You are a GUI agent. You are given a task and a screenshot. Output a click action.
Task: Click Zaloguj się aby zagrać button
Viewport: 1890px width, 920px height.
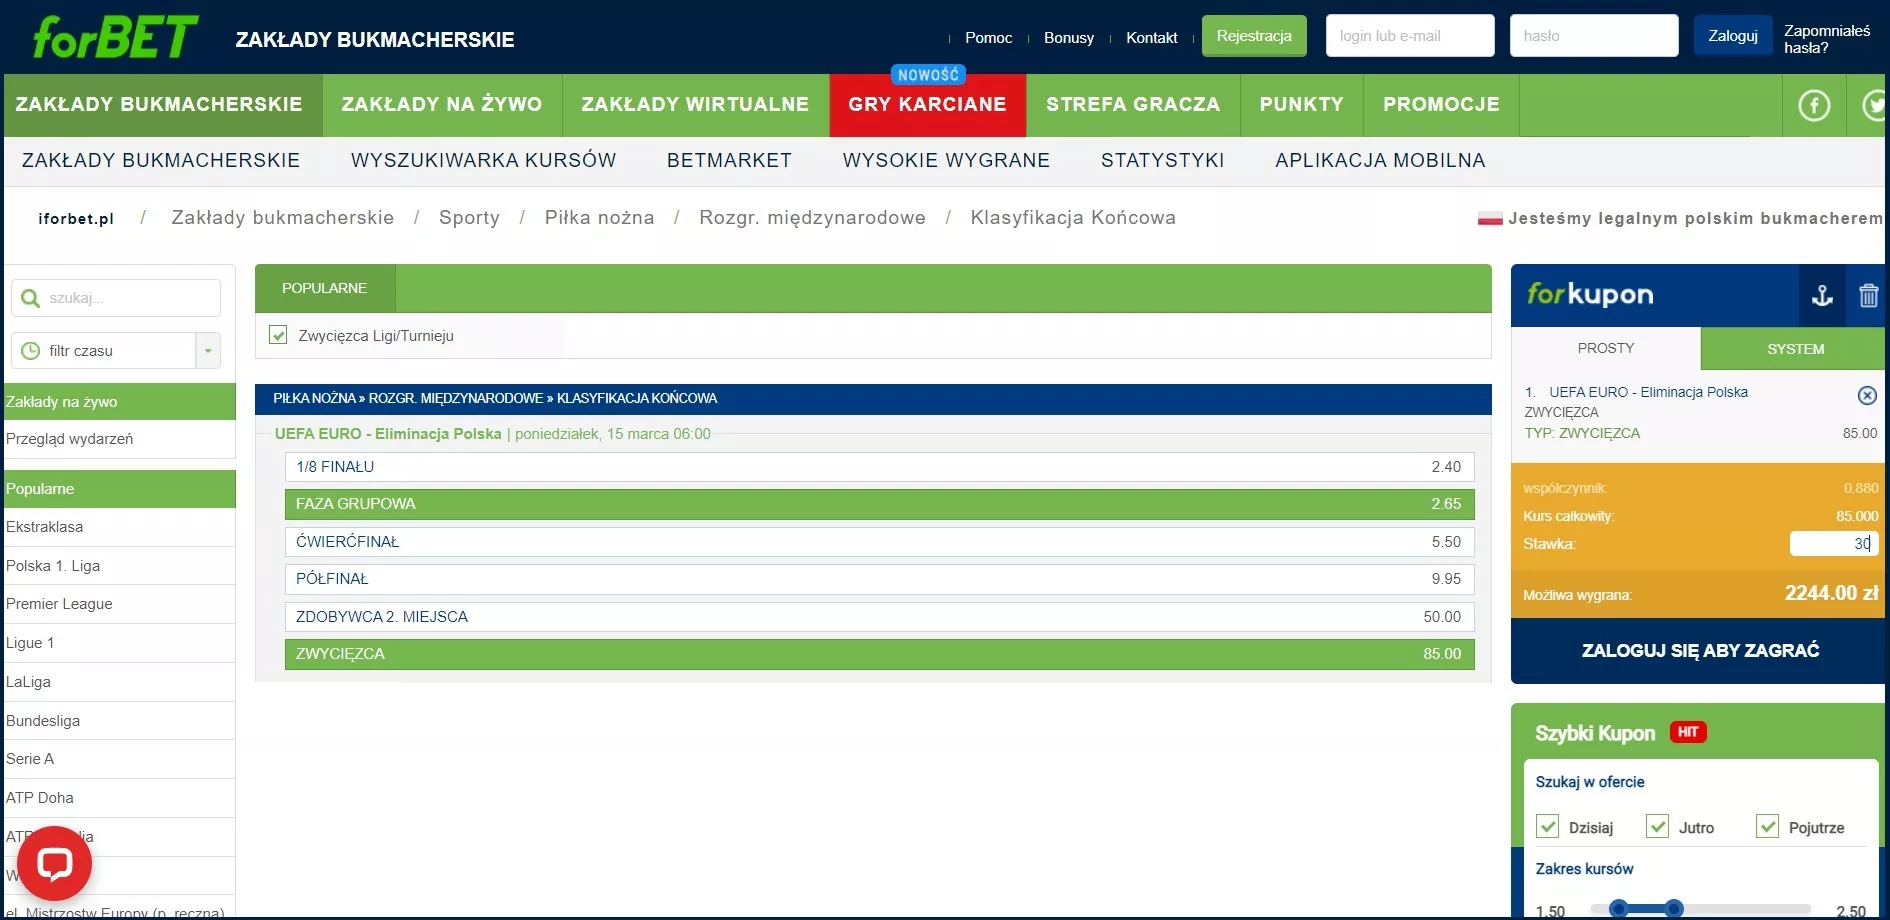(1700, 651)
